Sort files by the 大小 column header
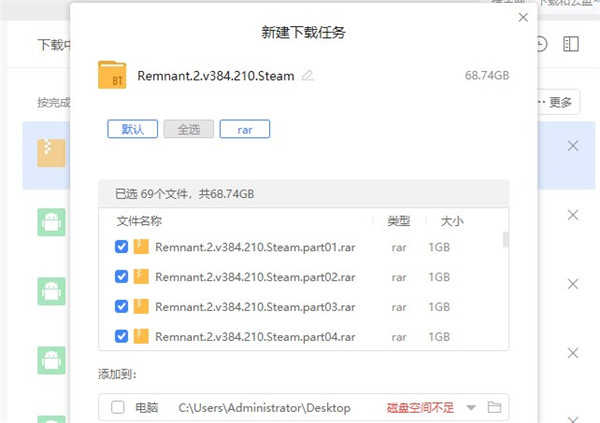Image resolution: width=600 pixels, height=423 pixels. point(451,221)
